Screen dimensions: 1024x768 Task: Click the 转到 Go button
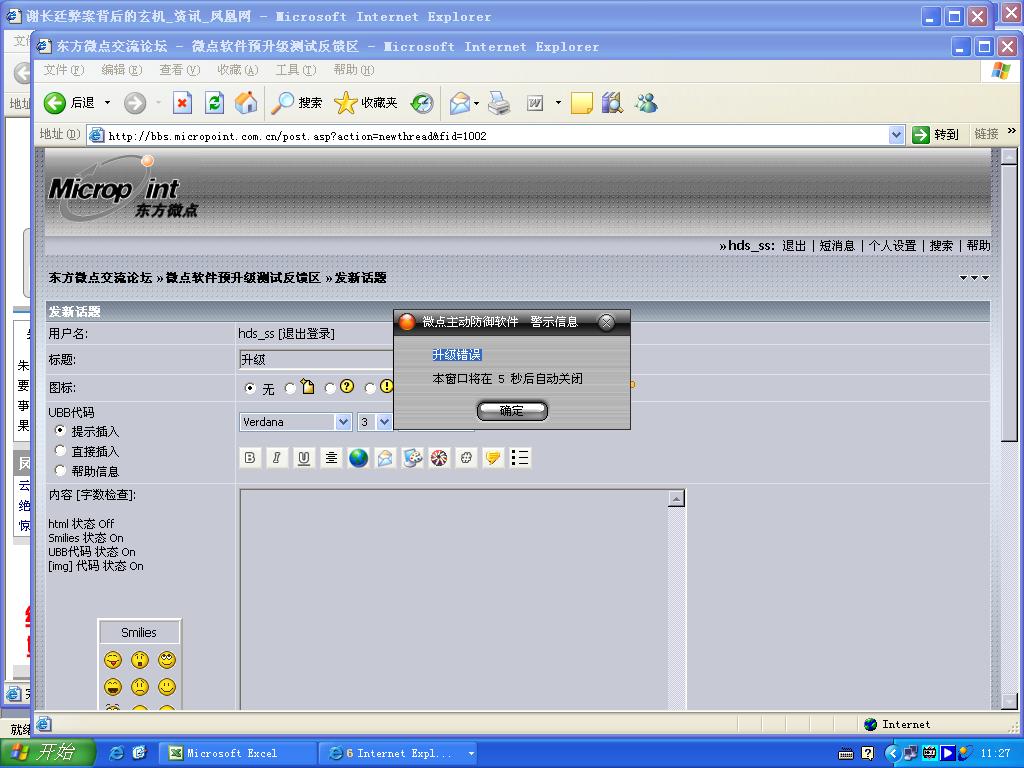936,135
